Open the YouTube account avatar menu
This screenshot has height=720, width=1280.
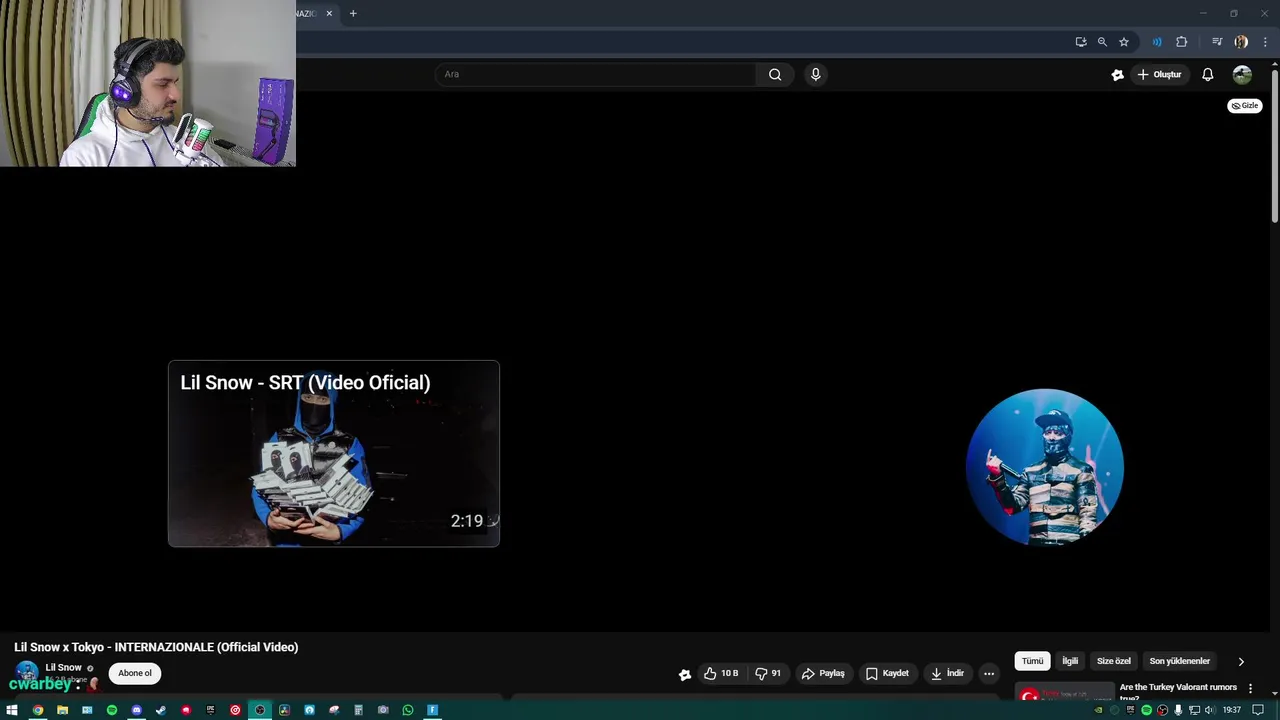coord(1242,74)
